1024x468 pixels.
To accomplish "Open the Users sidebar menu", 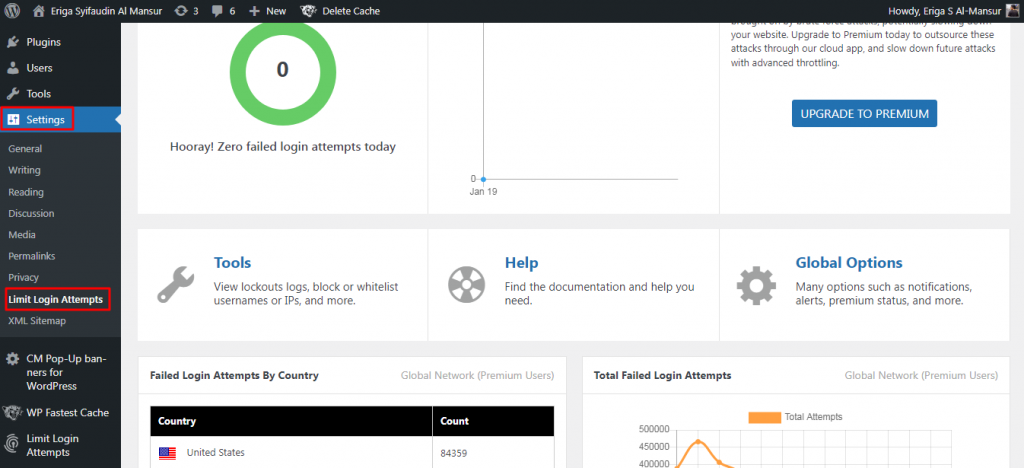I will click(40, 68).
